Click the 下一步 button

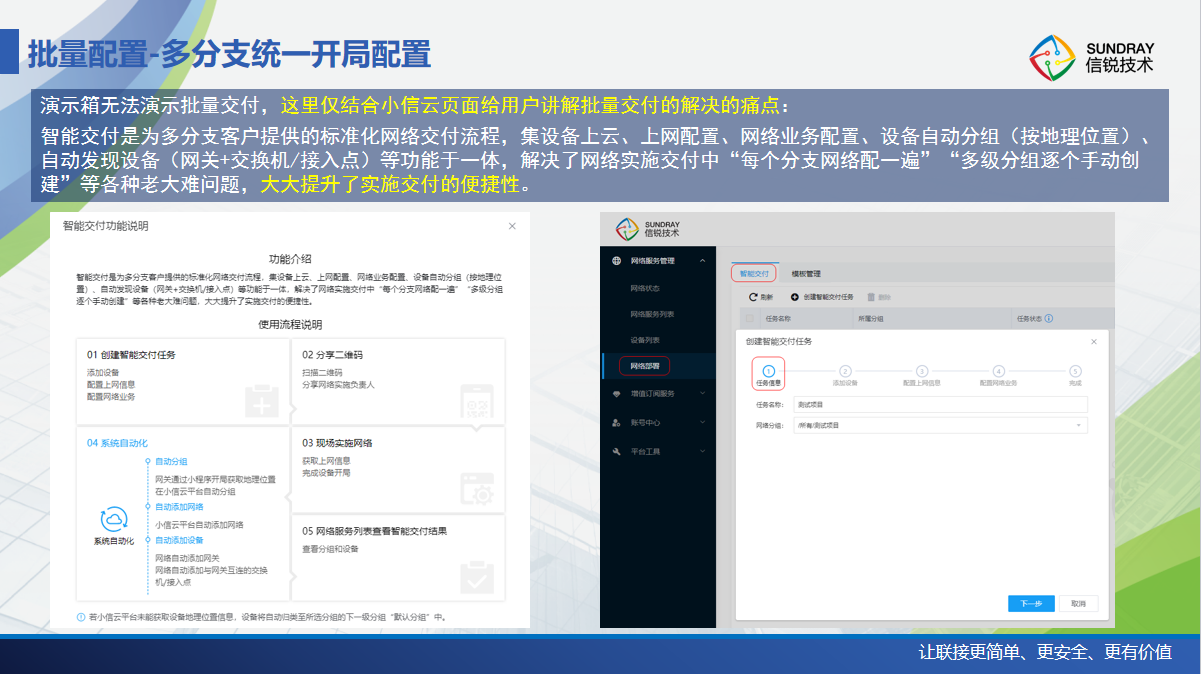tap(1031, 603)
